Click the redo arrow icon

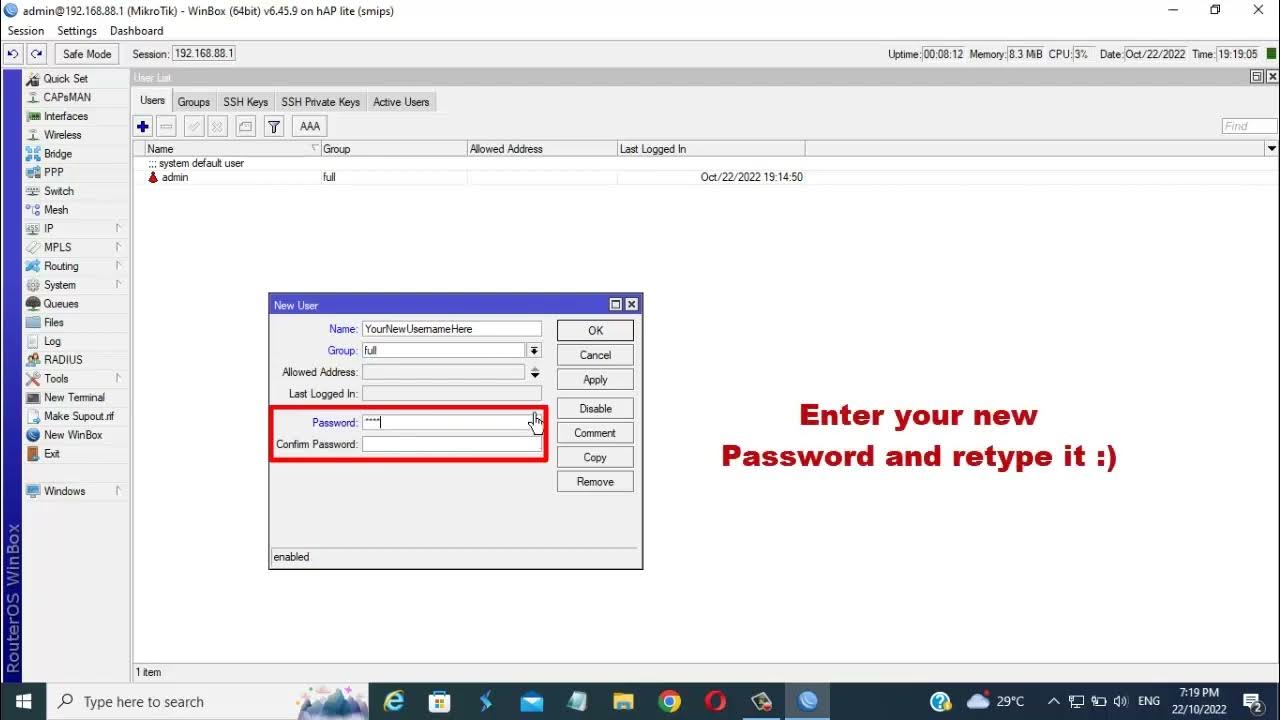[x=37, y=54]
